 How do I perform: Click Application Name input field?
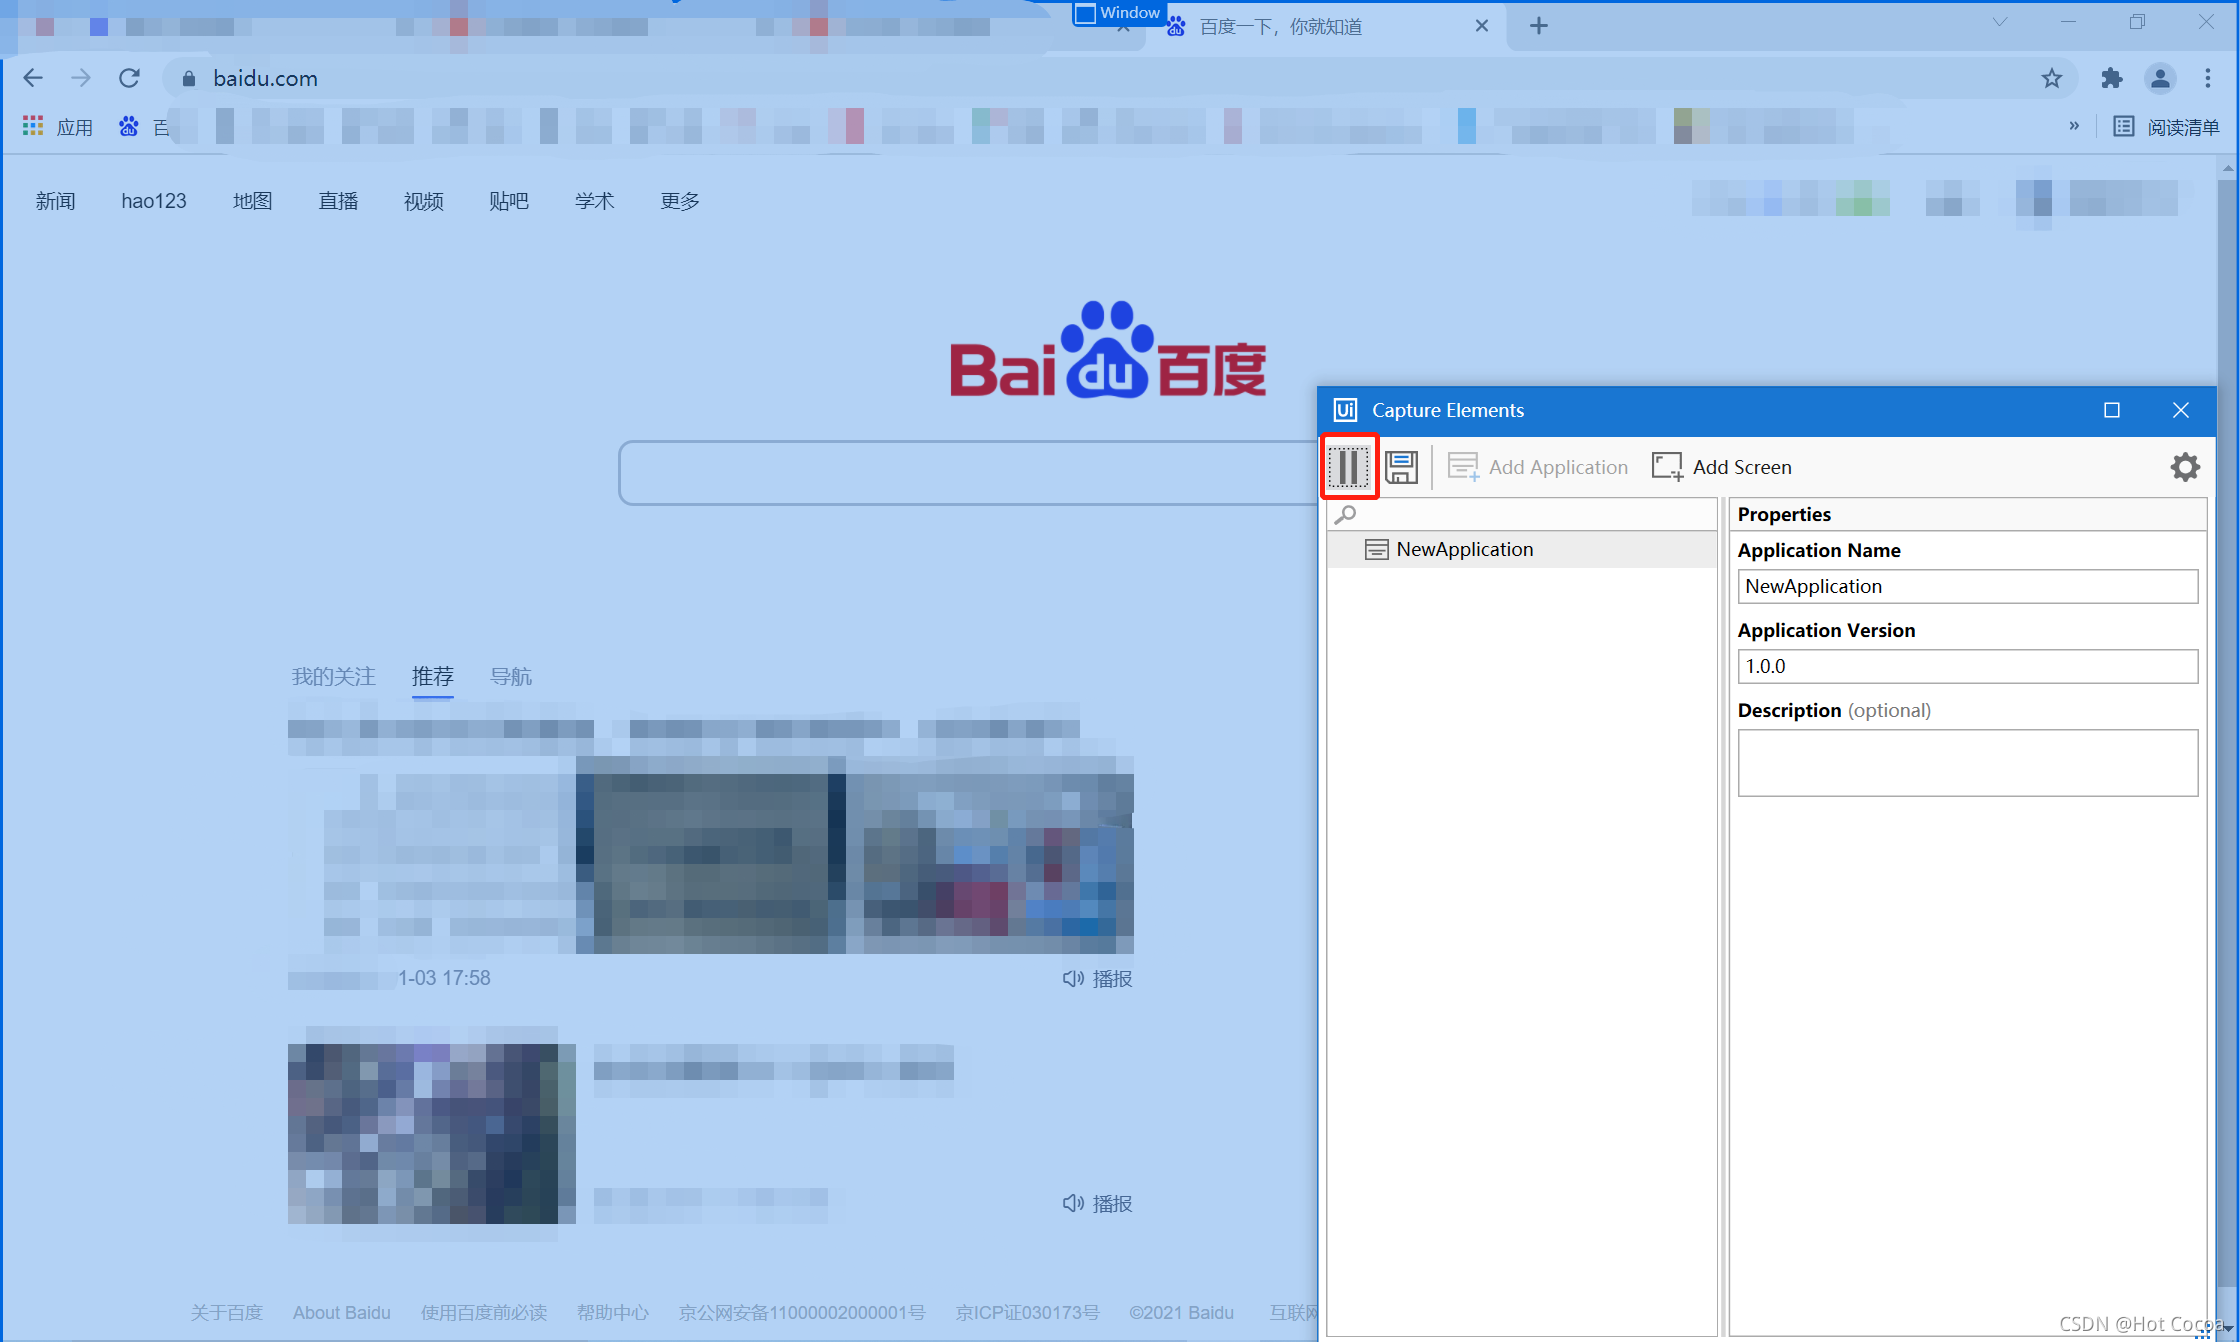click(1966, 586)
